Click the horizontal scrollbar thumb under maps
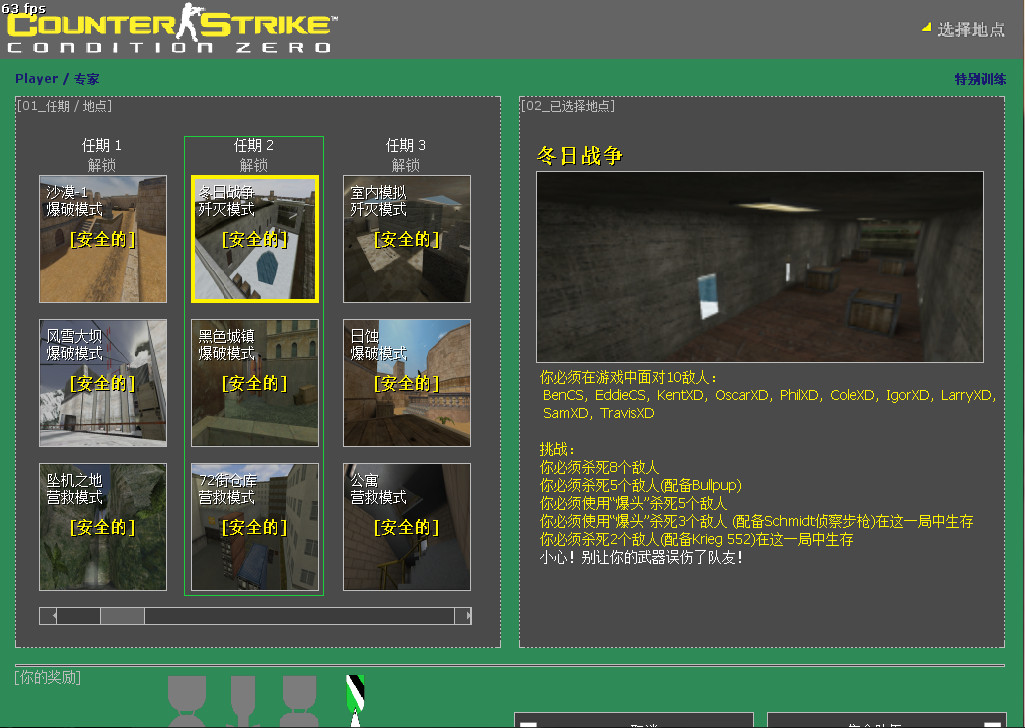Image resolution: width=1025 pixels, height=728 pixels. coord(122,616)
